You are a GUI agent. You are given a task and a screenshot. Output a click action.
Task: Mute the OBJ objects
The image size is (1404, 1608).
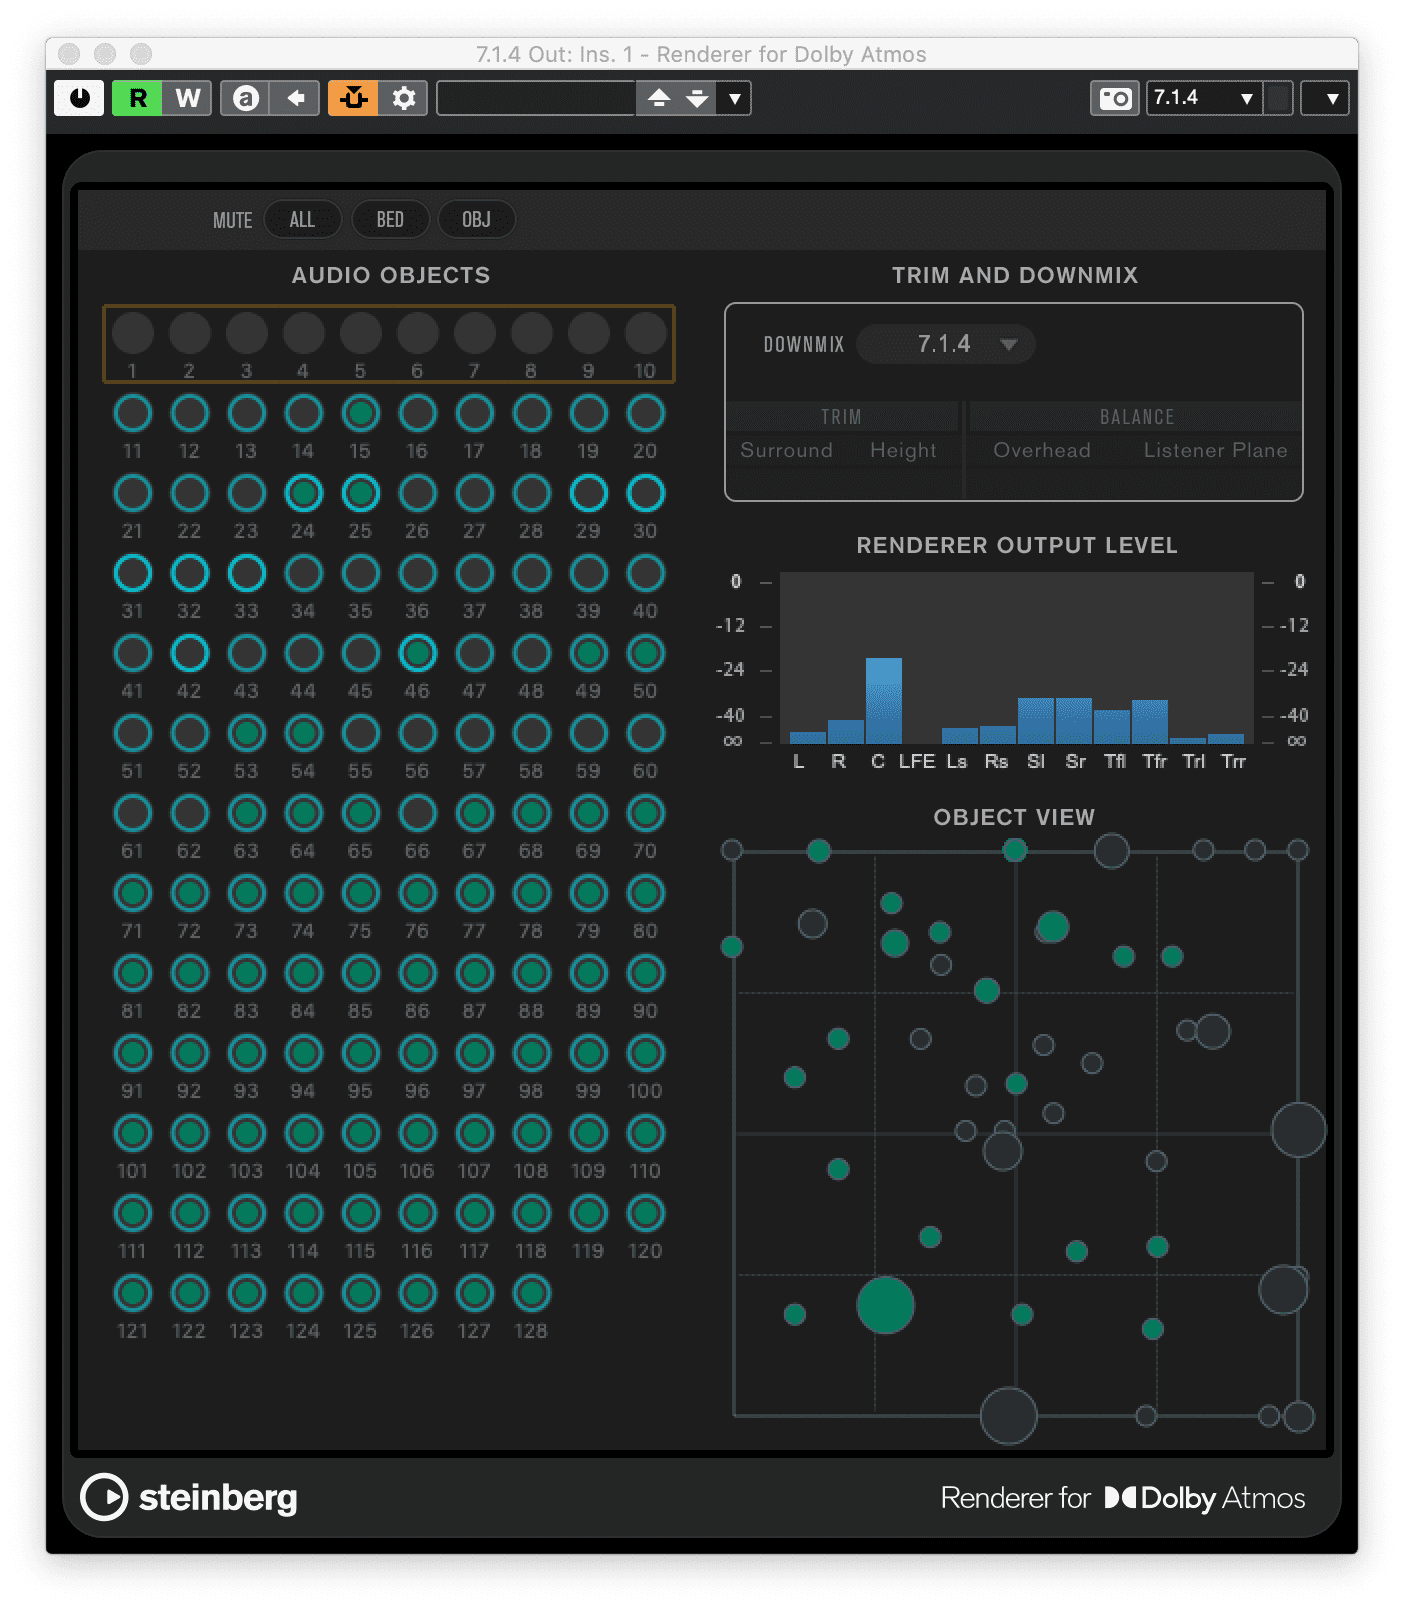476,219
